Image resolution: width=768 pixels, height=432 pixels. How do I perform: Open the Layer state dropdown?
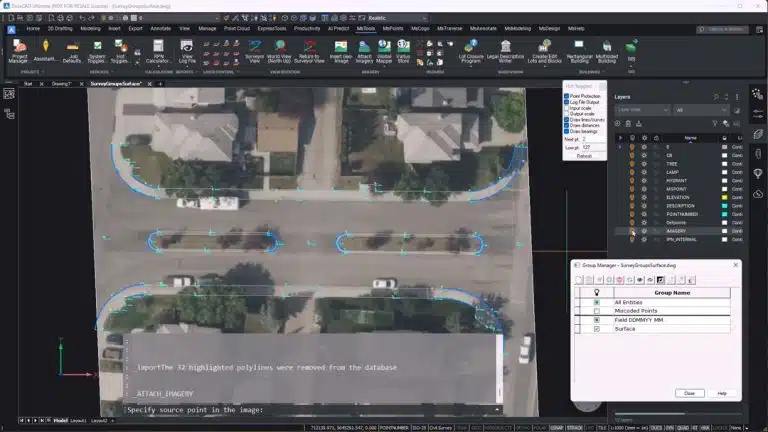coord(642,110)
